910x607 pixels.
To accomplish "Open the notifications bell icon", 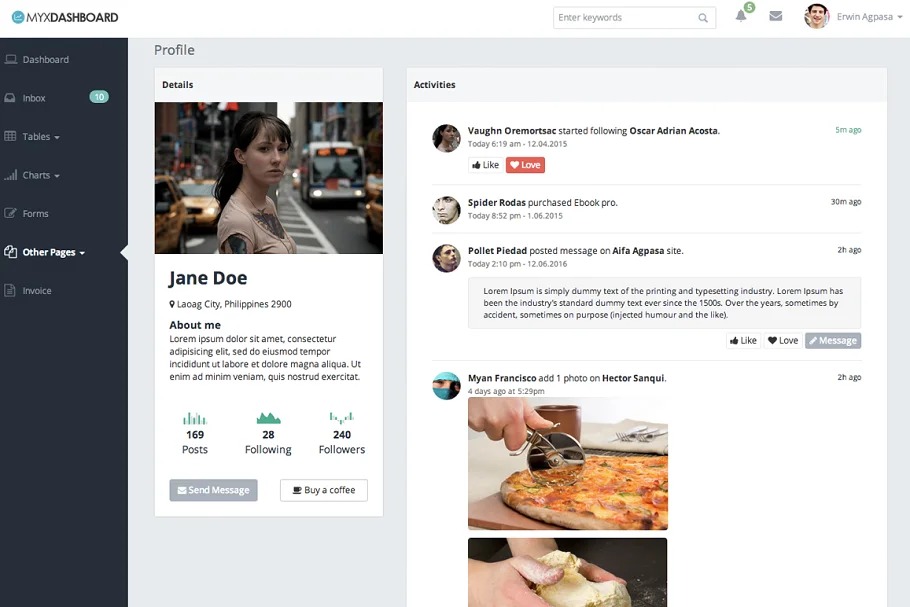I will click(741, 17).
